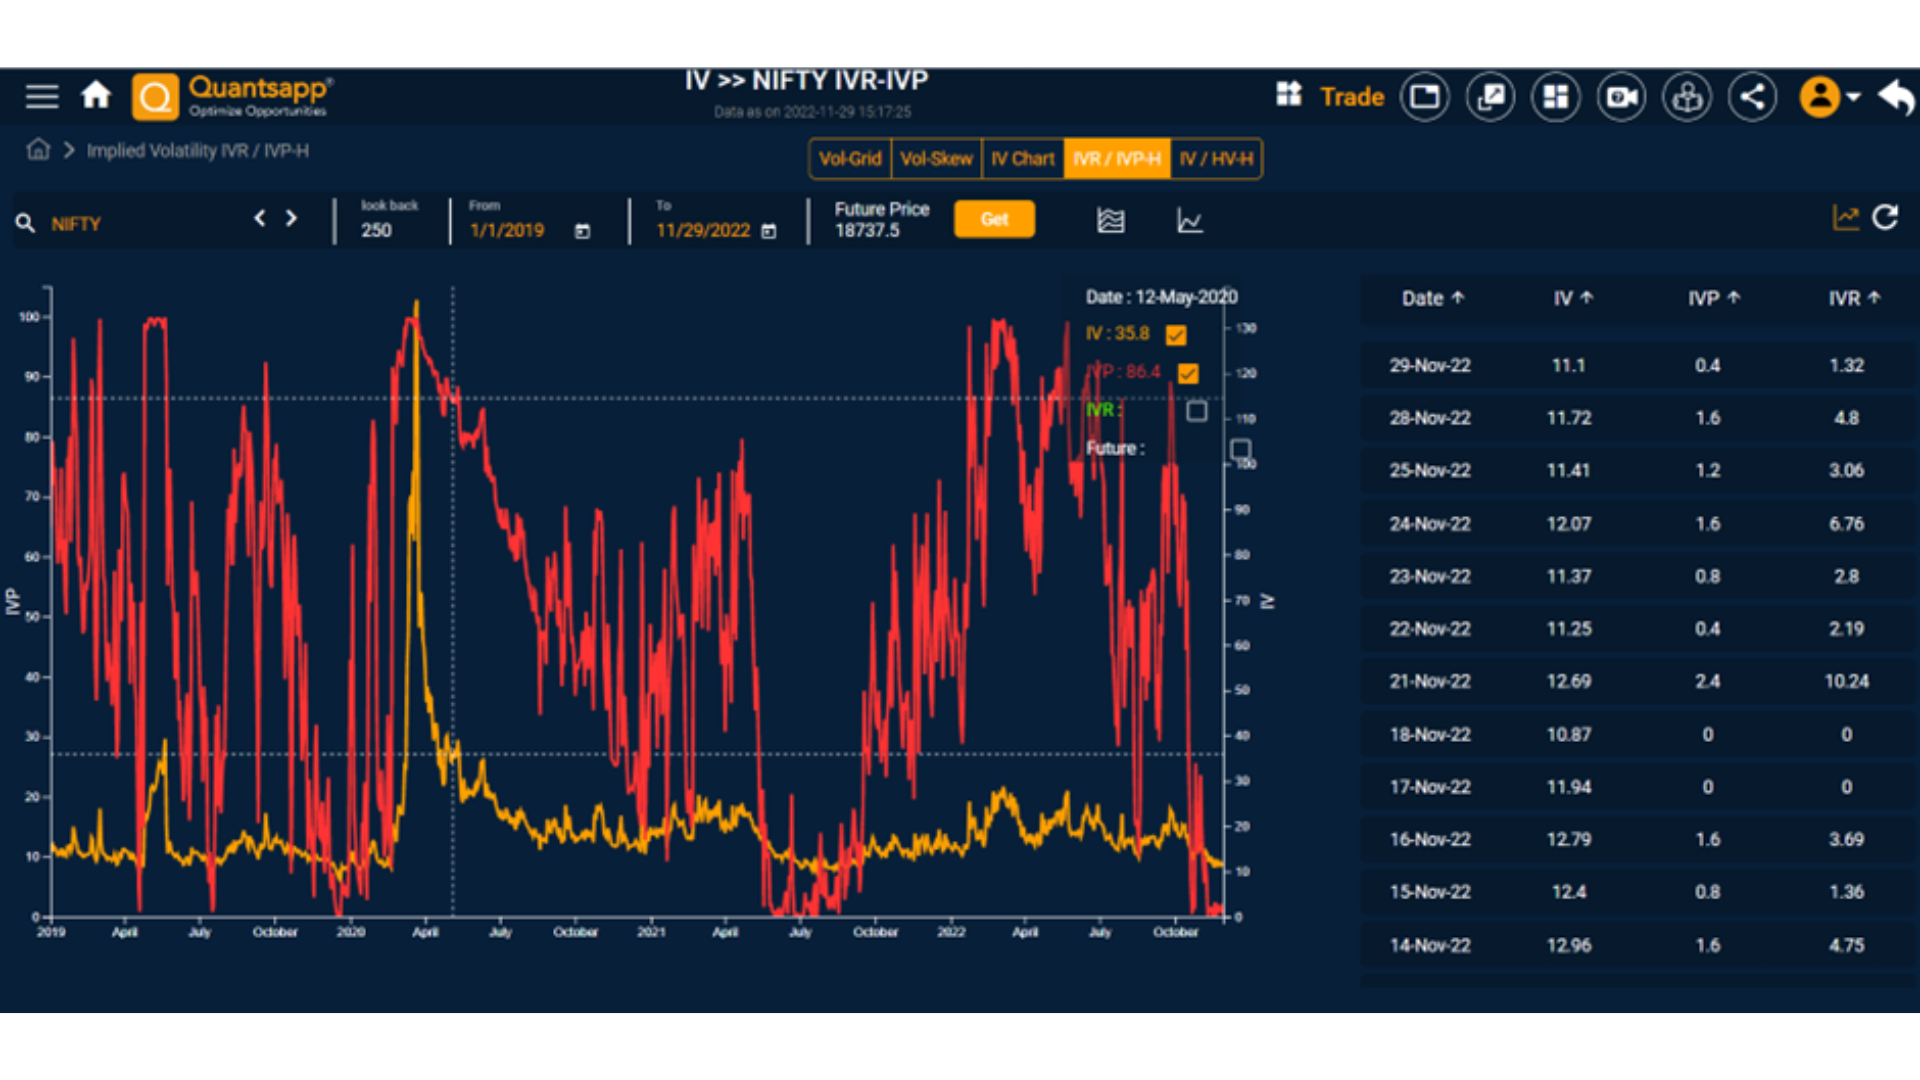Select the area chart view icon
Image resolution: width=1920 pixels, height=1080 pixels.
click(1110, 220)
